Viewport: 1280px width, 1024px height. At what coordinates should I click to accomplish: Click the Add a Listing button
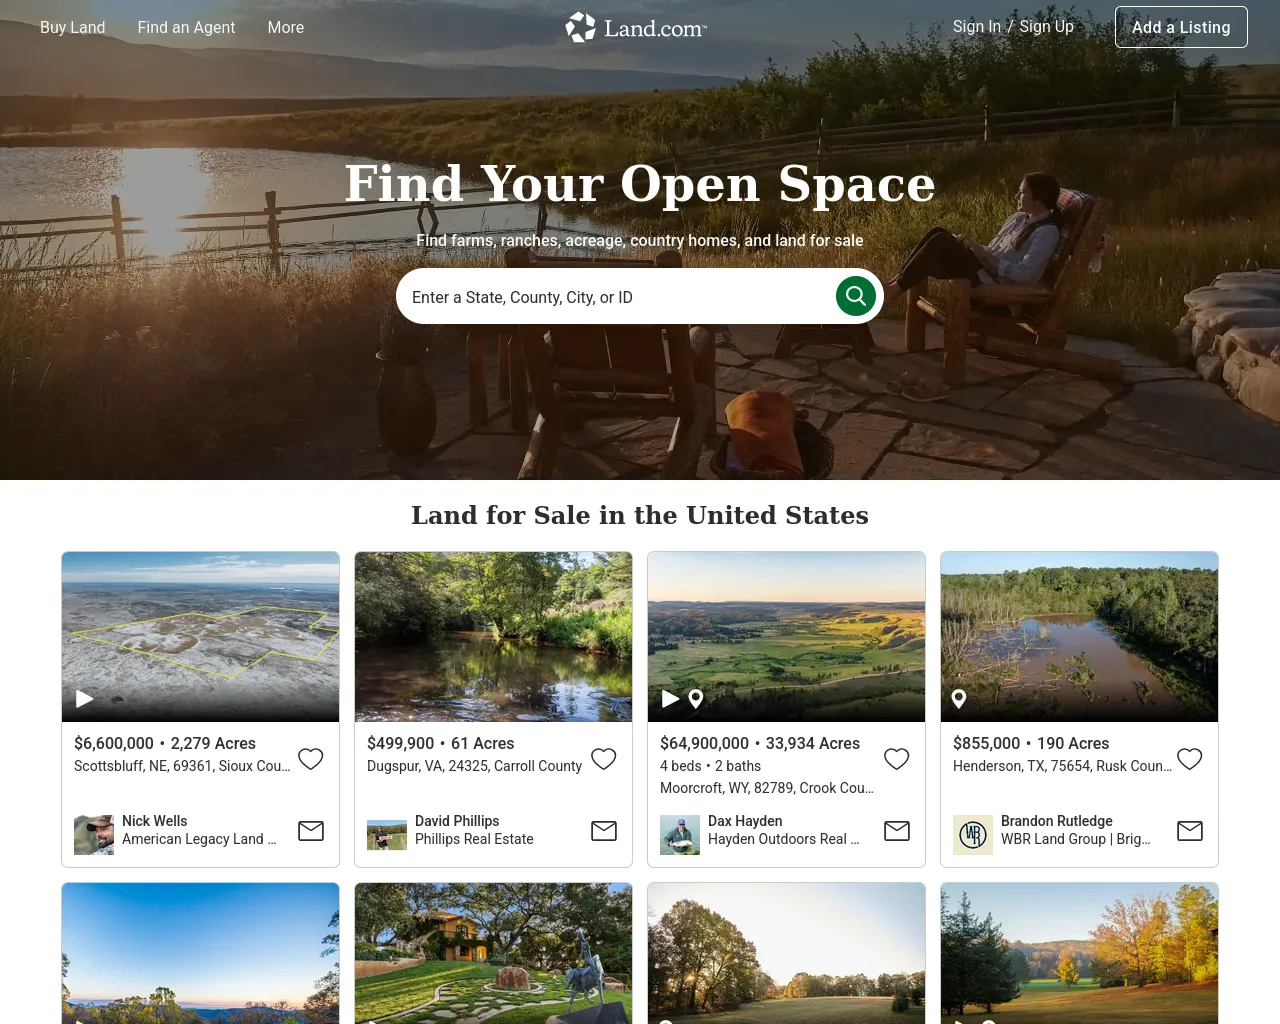(x=1181, y=27)
